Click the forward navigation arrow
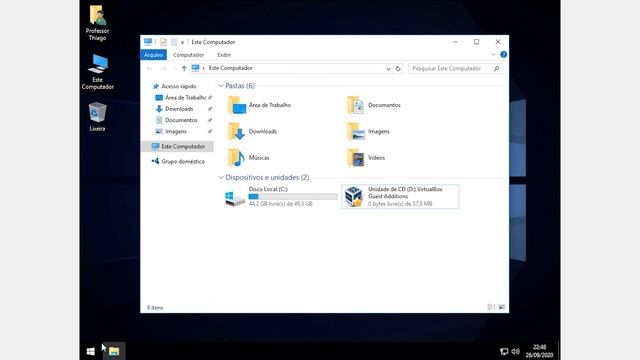The height and width of the screenshot is (360, 640). [163, 69]
